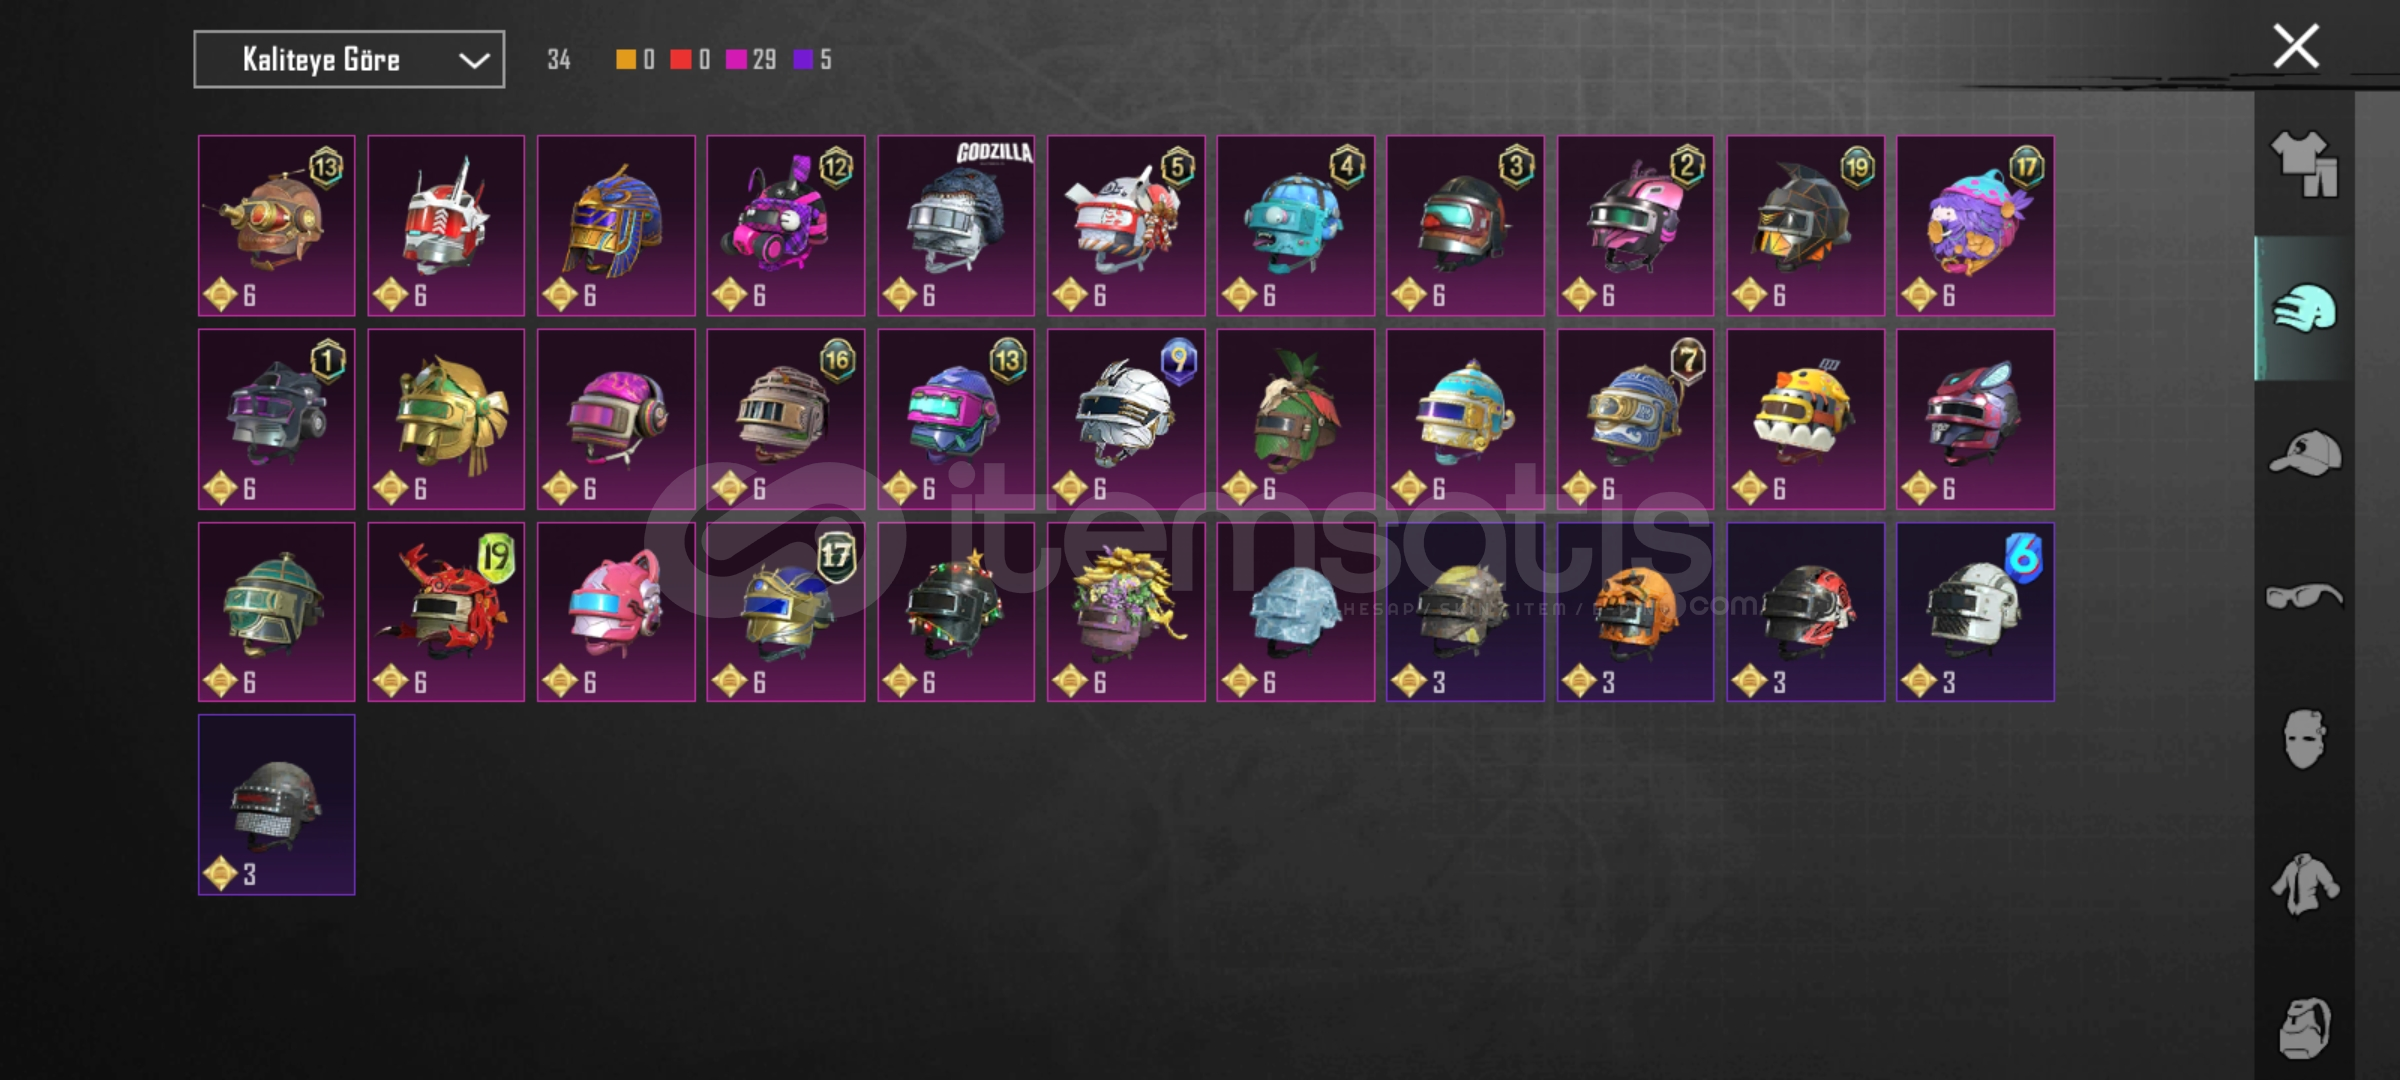Select the pink cat helmet
The height and width of the screenshot is (1080, 2400).
coord(616,612)
